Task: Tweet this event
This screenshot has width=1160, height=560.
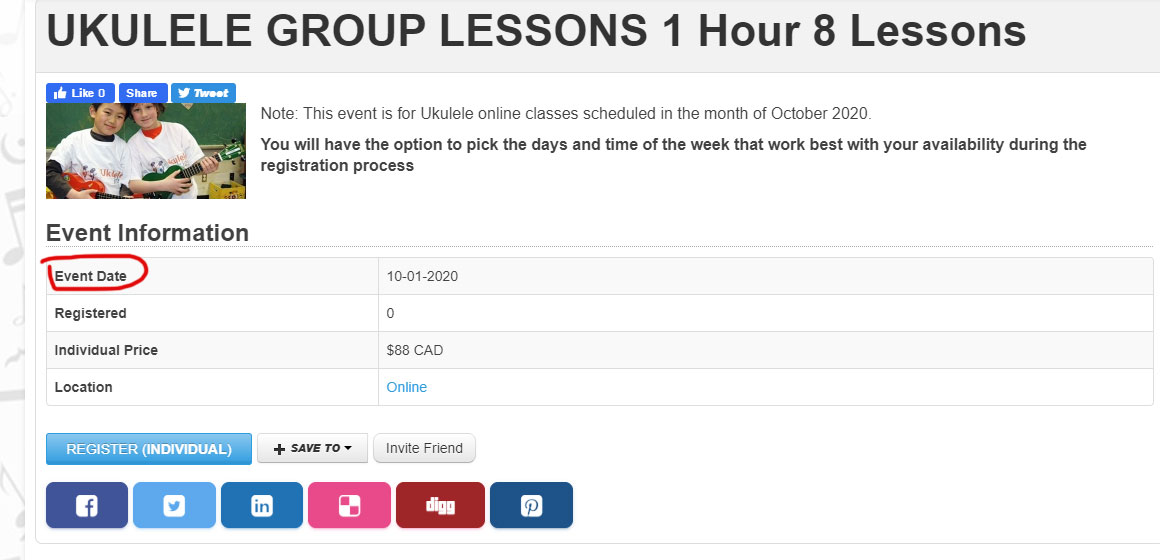Action: pyautogui.click(x=203, y=93)
